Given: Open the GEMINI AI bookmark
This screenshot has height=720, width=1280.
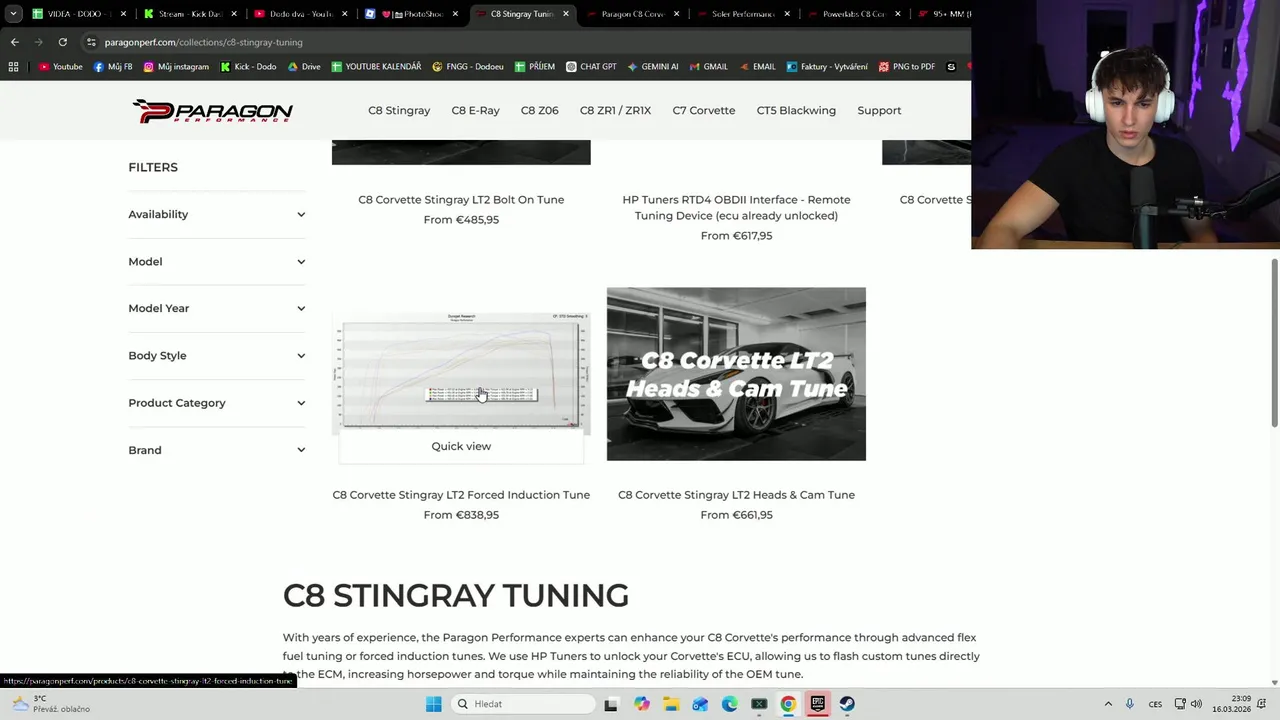Looking at the screenshot, I should point(653,67).
